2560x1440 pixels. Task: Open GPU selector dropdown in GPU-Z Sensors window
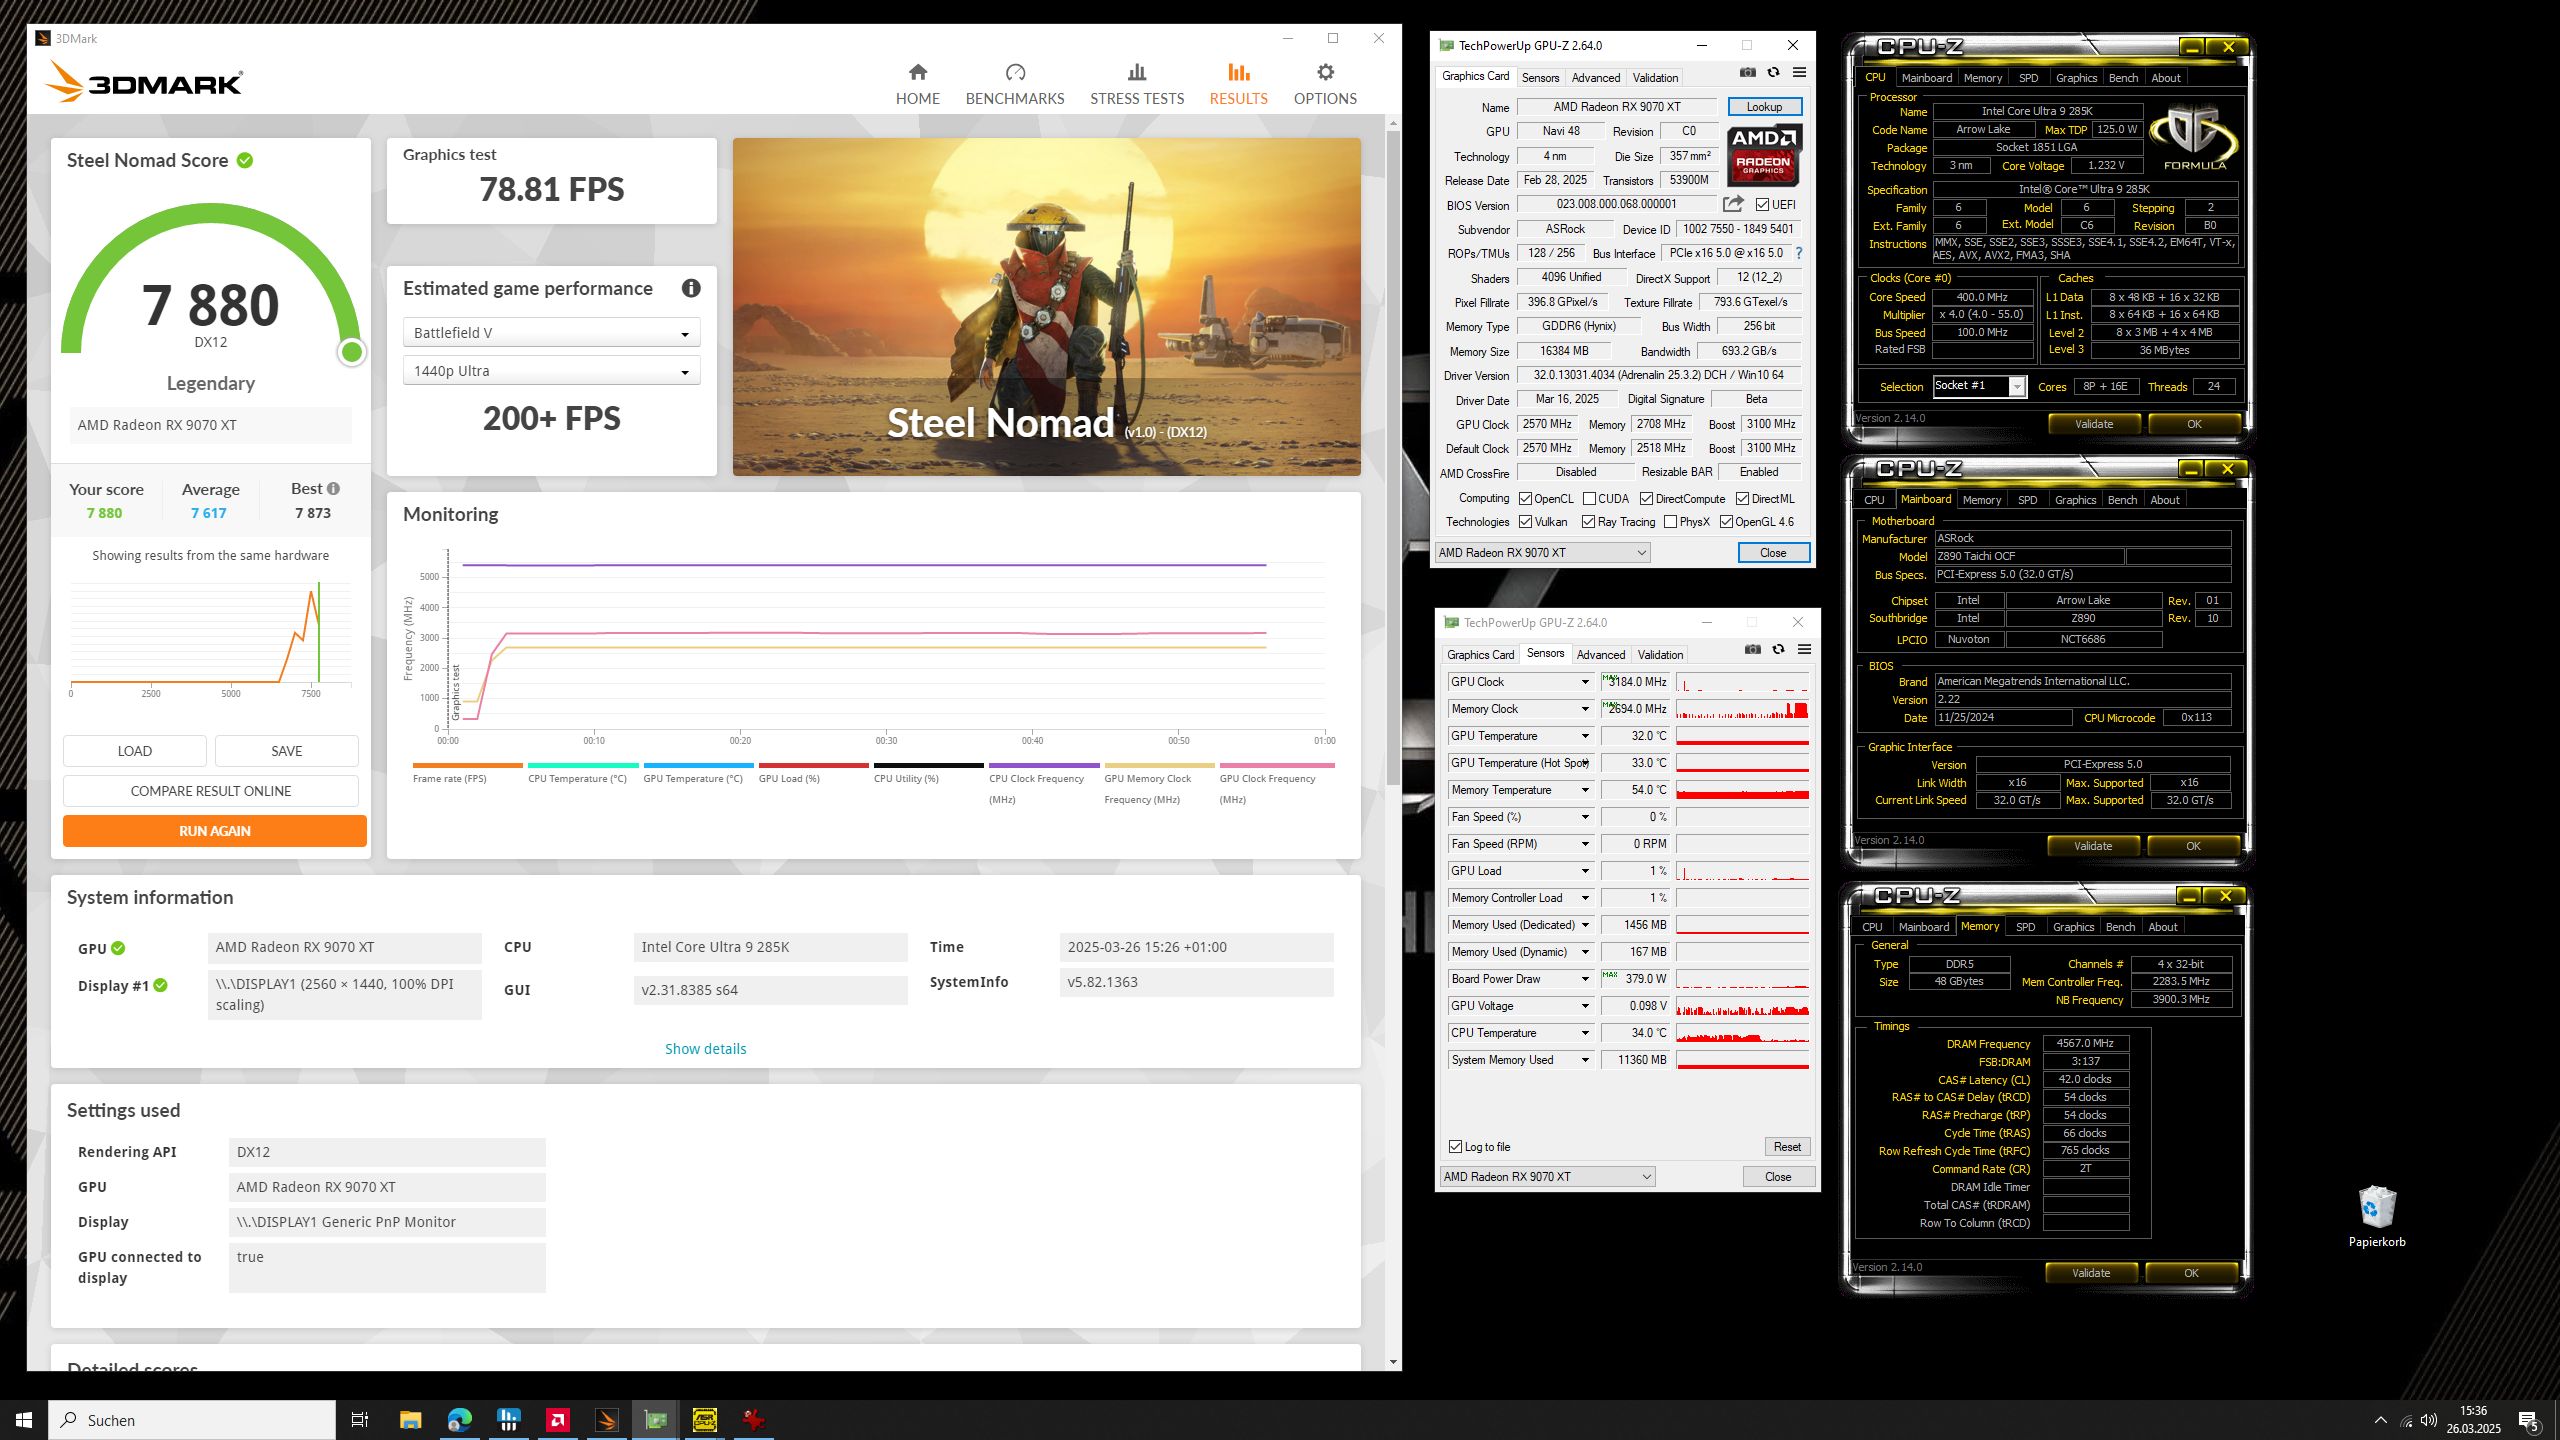point(1547,1177)
